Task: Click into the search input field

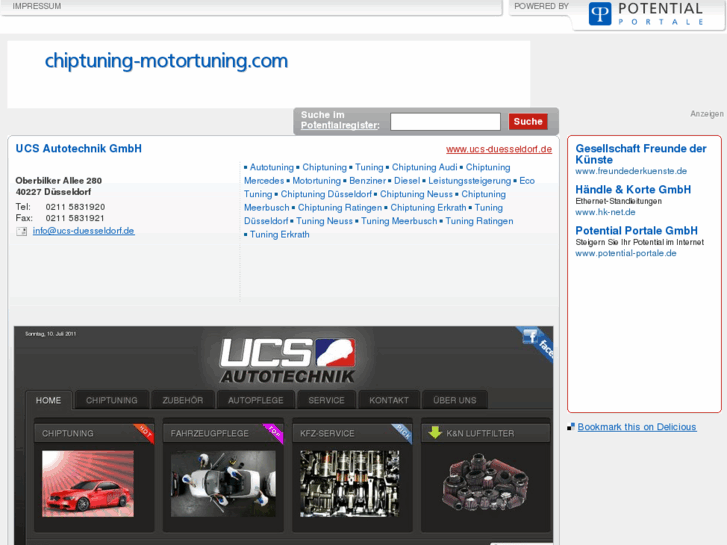Action: click(x=445, y=122)
